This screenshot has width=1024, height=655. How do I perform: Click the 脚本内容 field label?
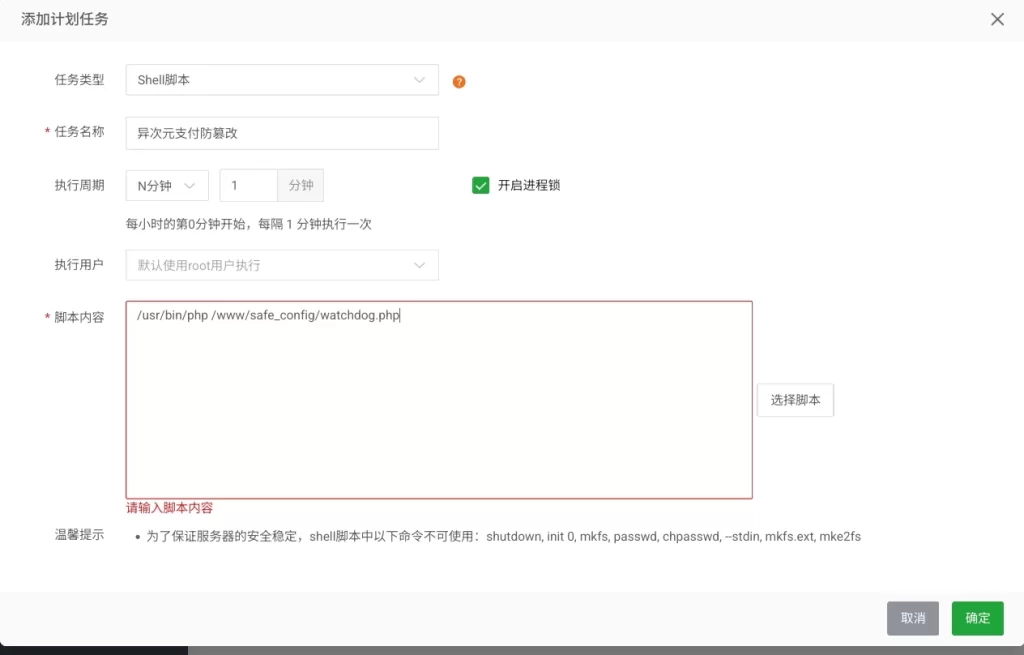(x=79, y=317)
